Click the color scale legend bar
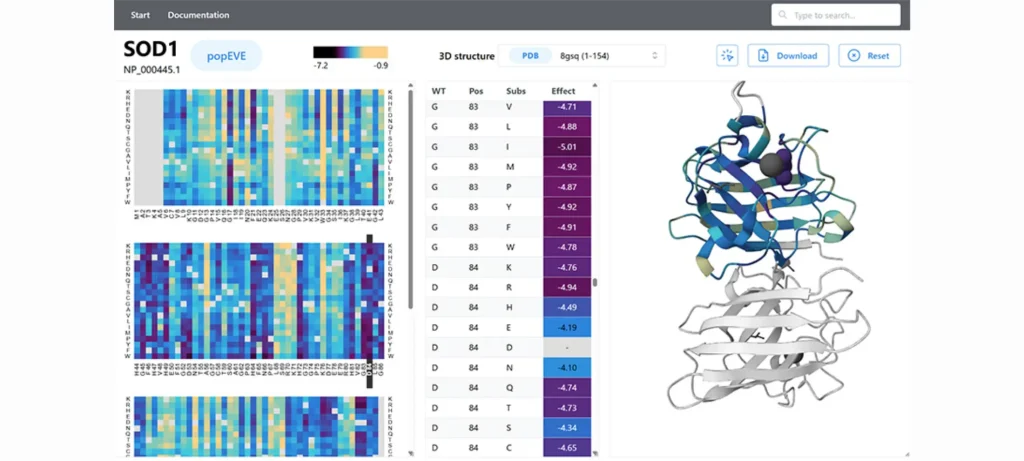The image size is (1024, 461). coord(350,52)
